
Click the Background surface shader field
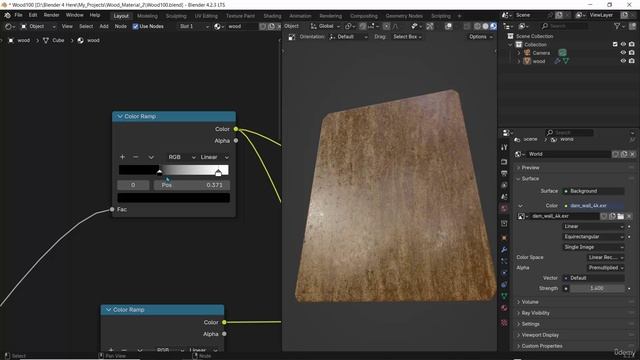(x=593, y=191)
